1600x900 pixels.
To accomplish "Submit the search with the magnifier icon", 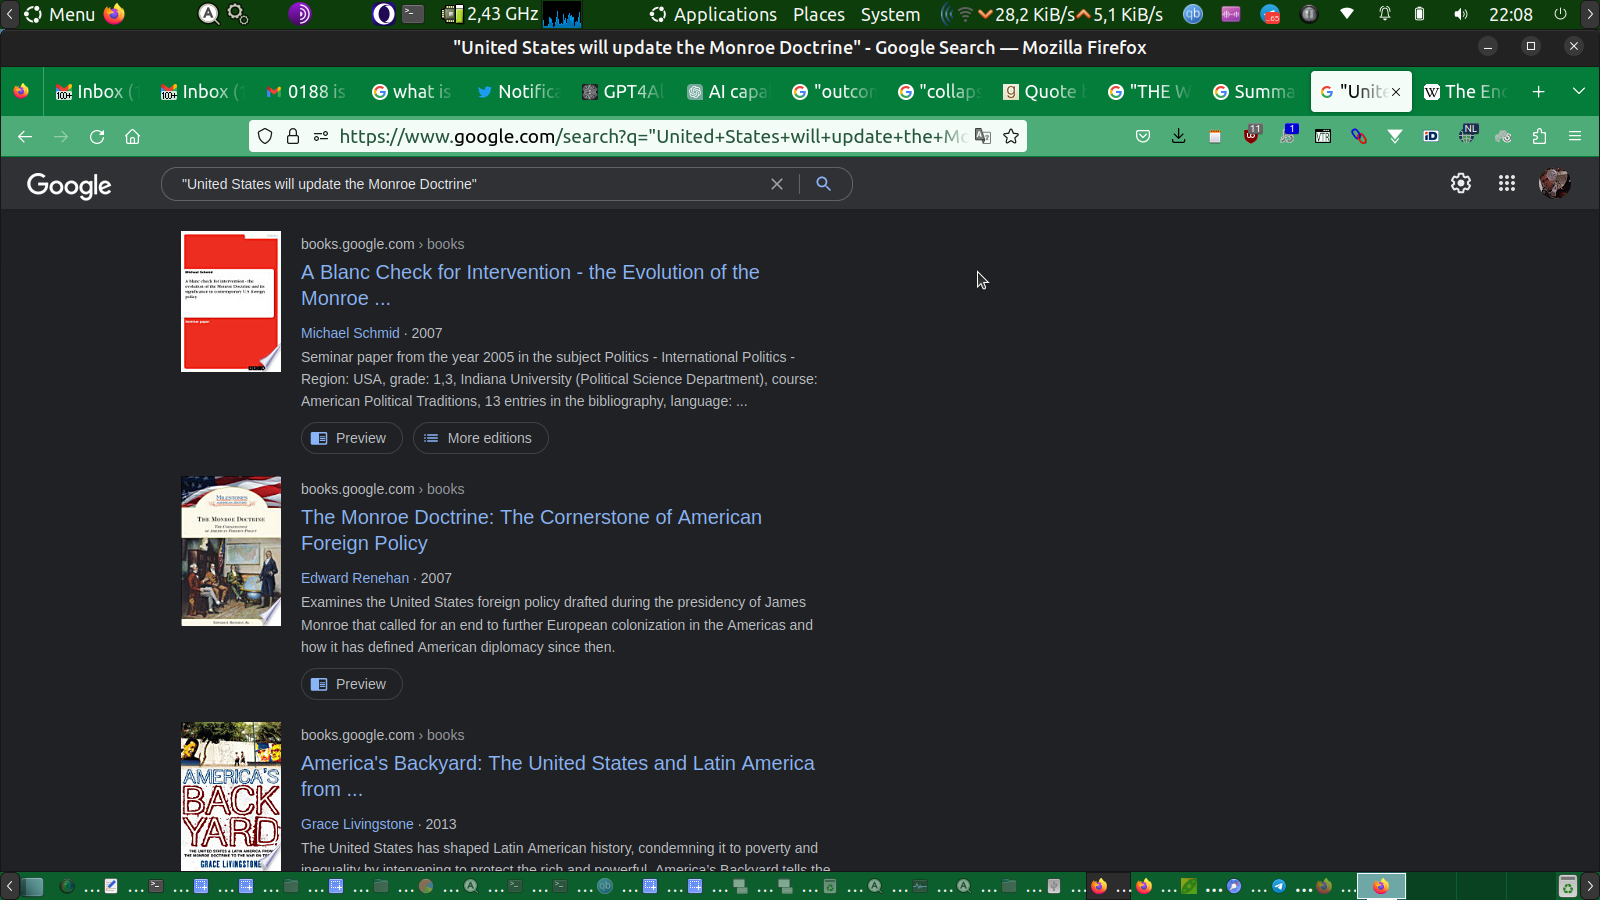I will tap(823, 184).
